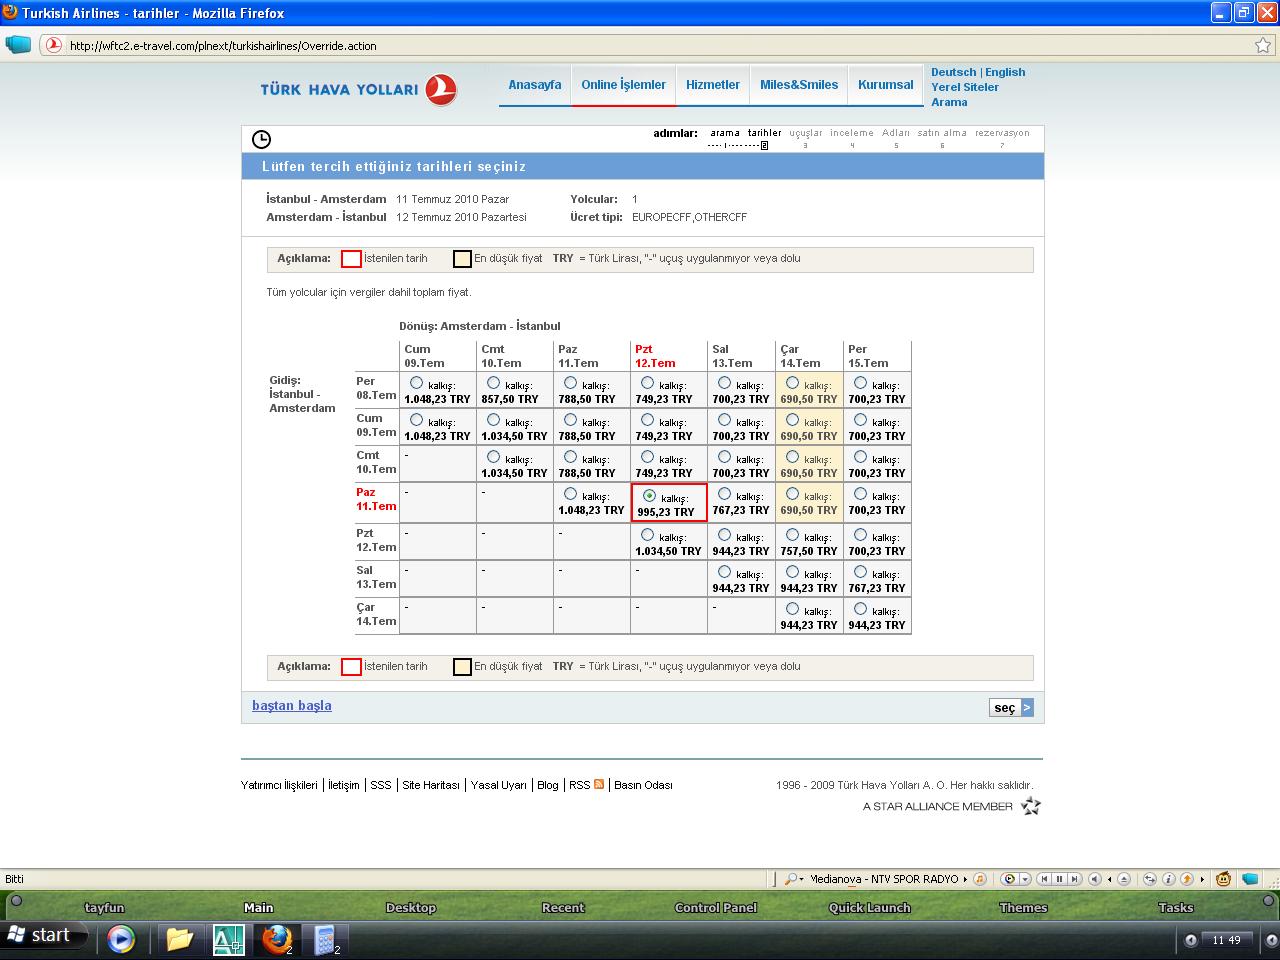Go to Miles&Smiles tab
Screen dimensions: 1280x960
click(798, 85)
